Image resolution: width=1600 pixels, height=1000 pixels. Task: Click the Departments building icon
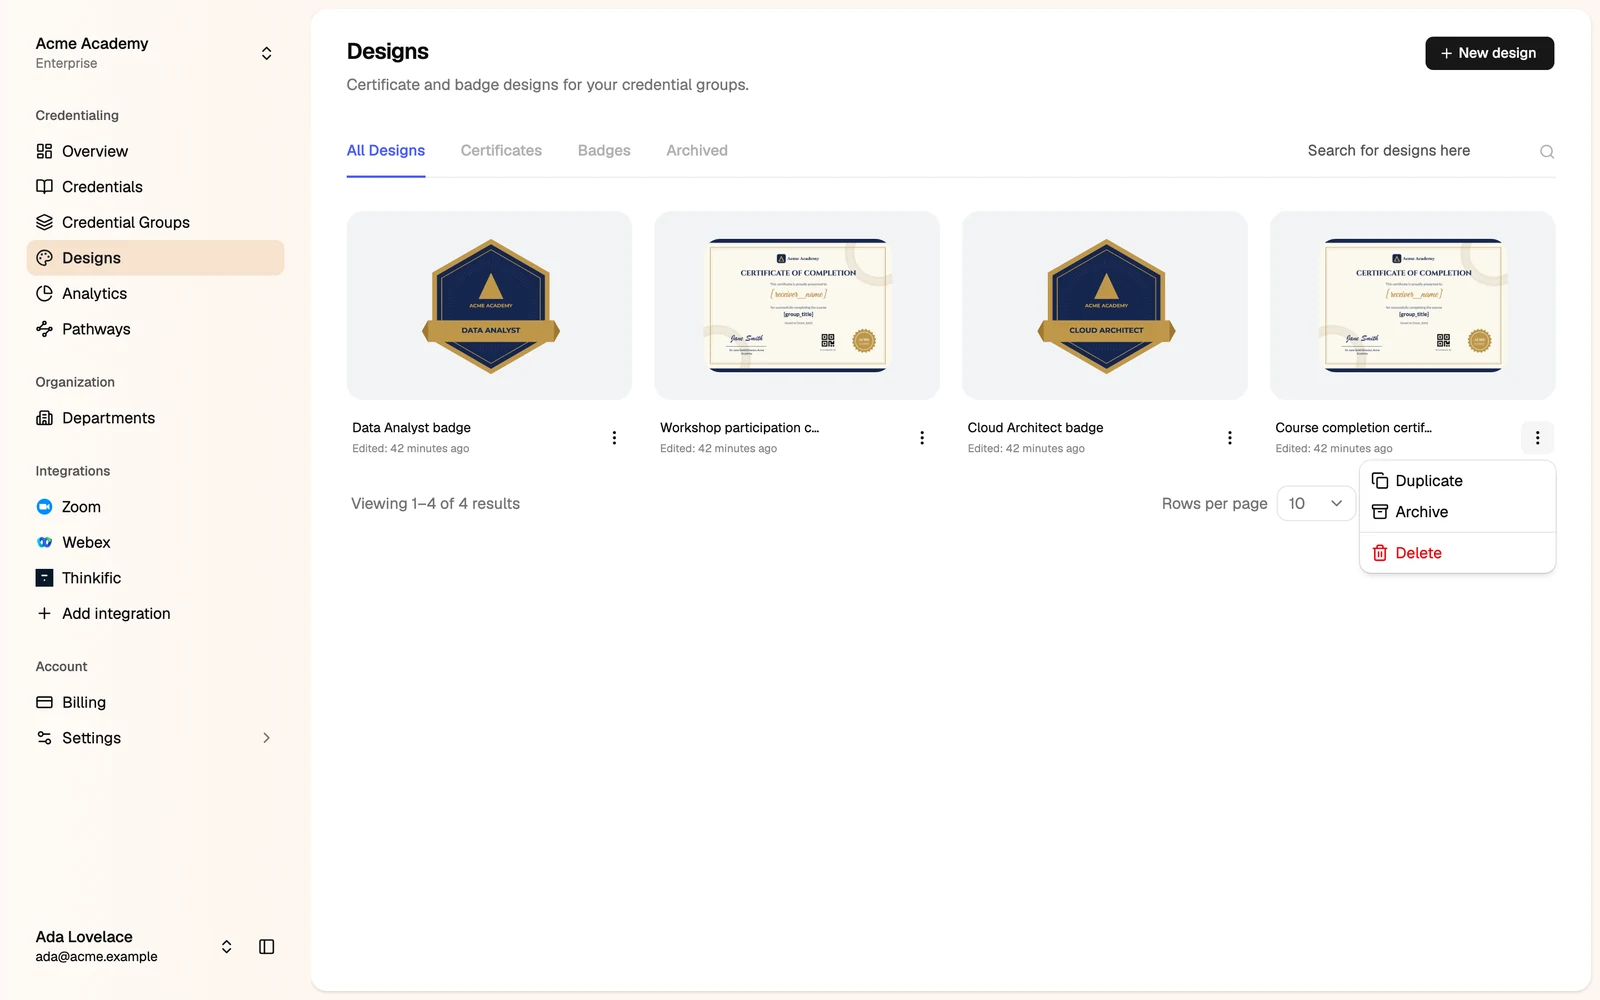tap(44, 418)
